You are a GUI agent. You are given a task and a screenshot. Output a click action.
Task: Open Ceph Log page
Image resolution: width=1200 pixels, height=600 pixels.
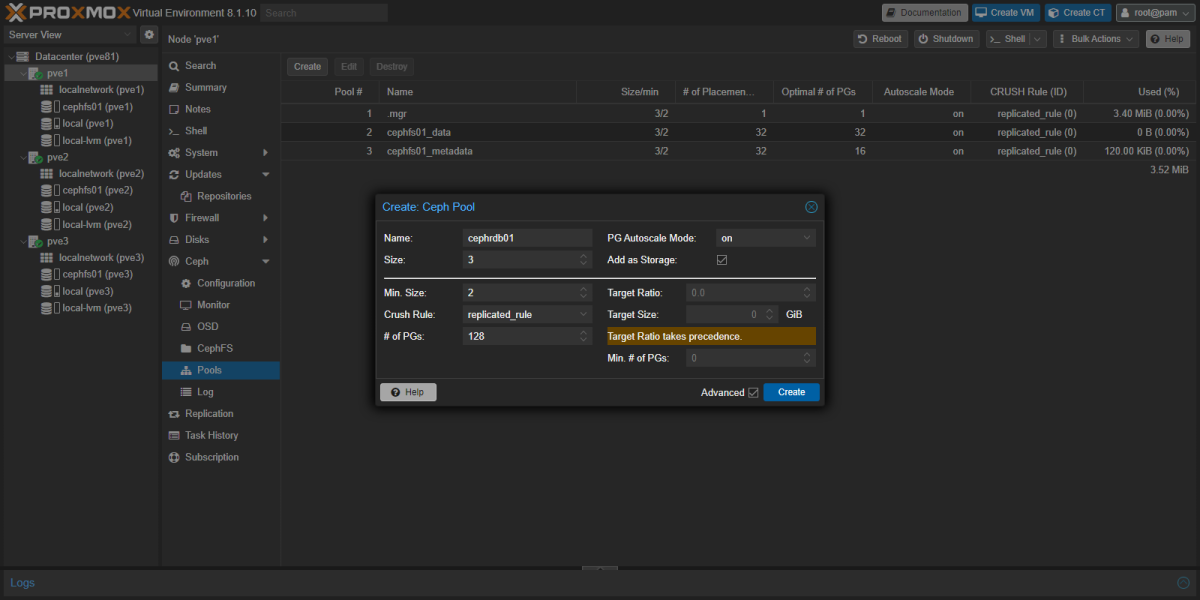[205, 392]
